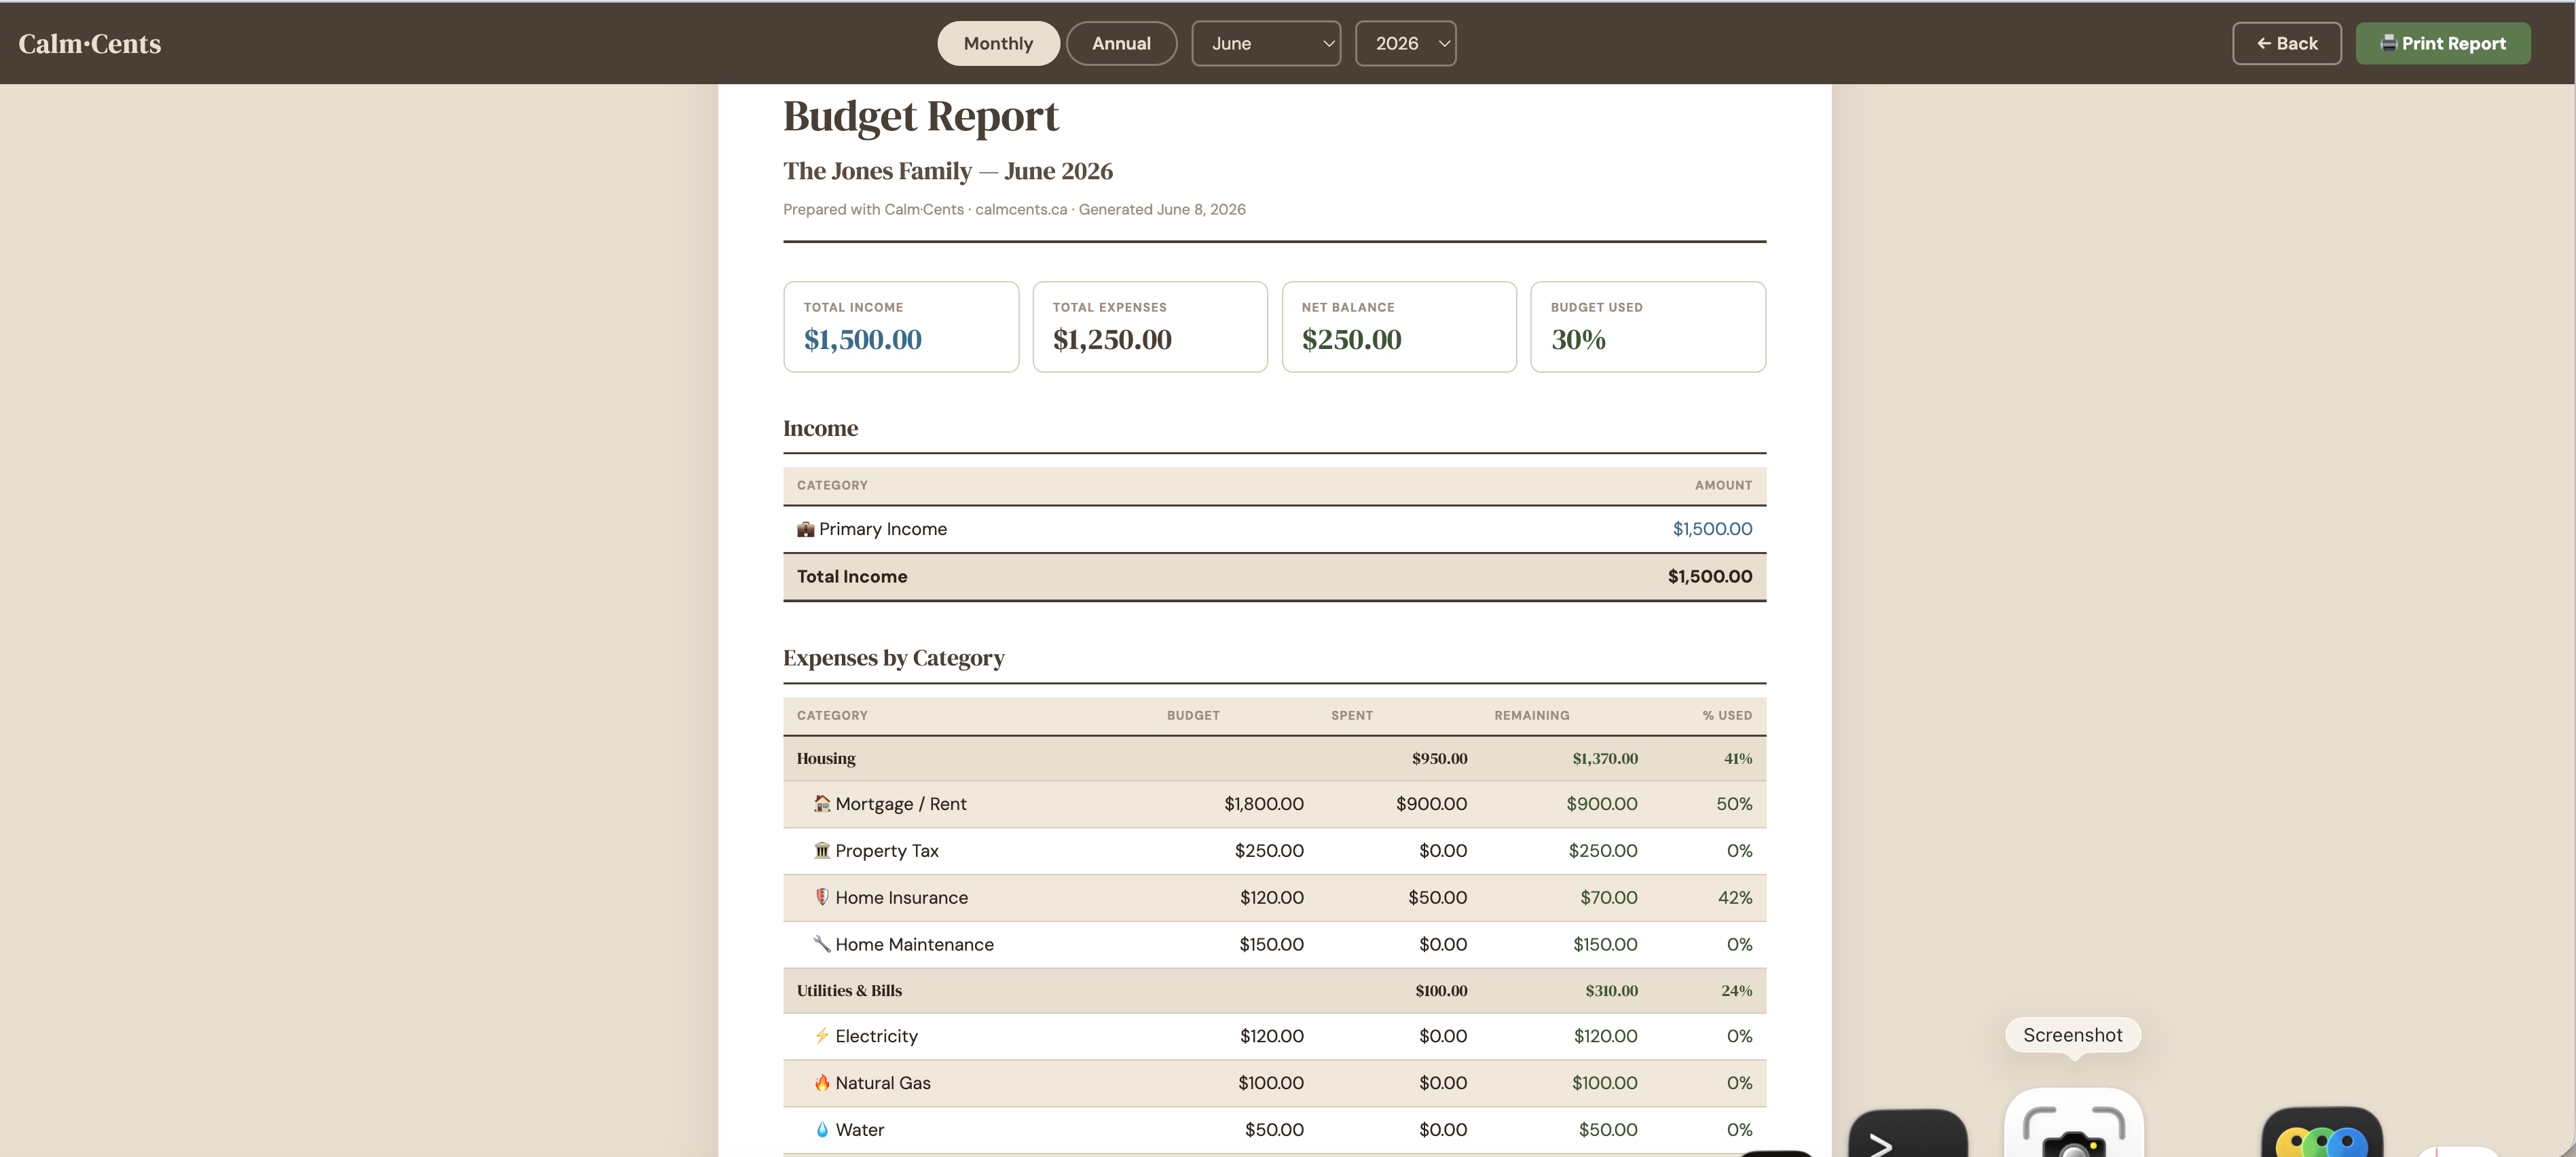Click the Primary Income amount $1,500.00

tap(1712, 529)
